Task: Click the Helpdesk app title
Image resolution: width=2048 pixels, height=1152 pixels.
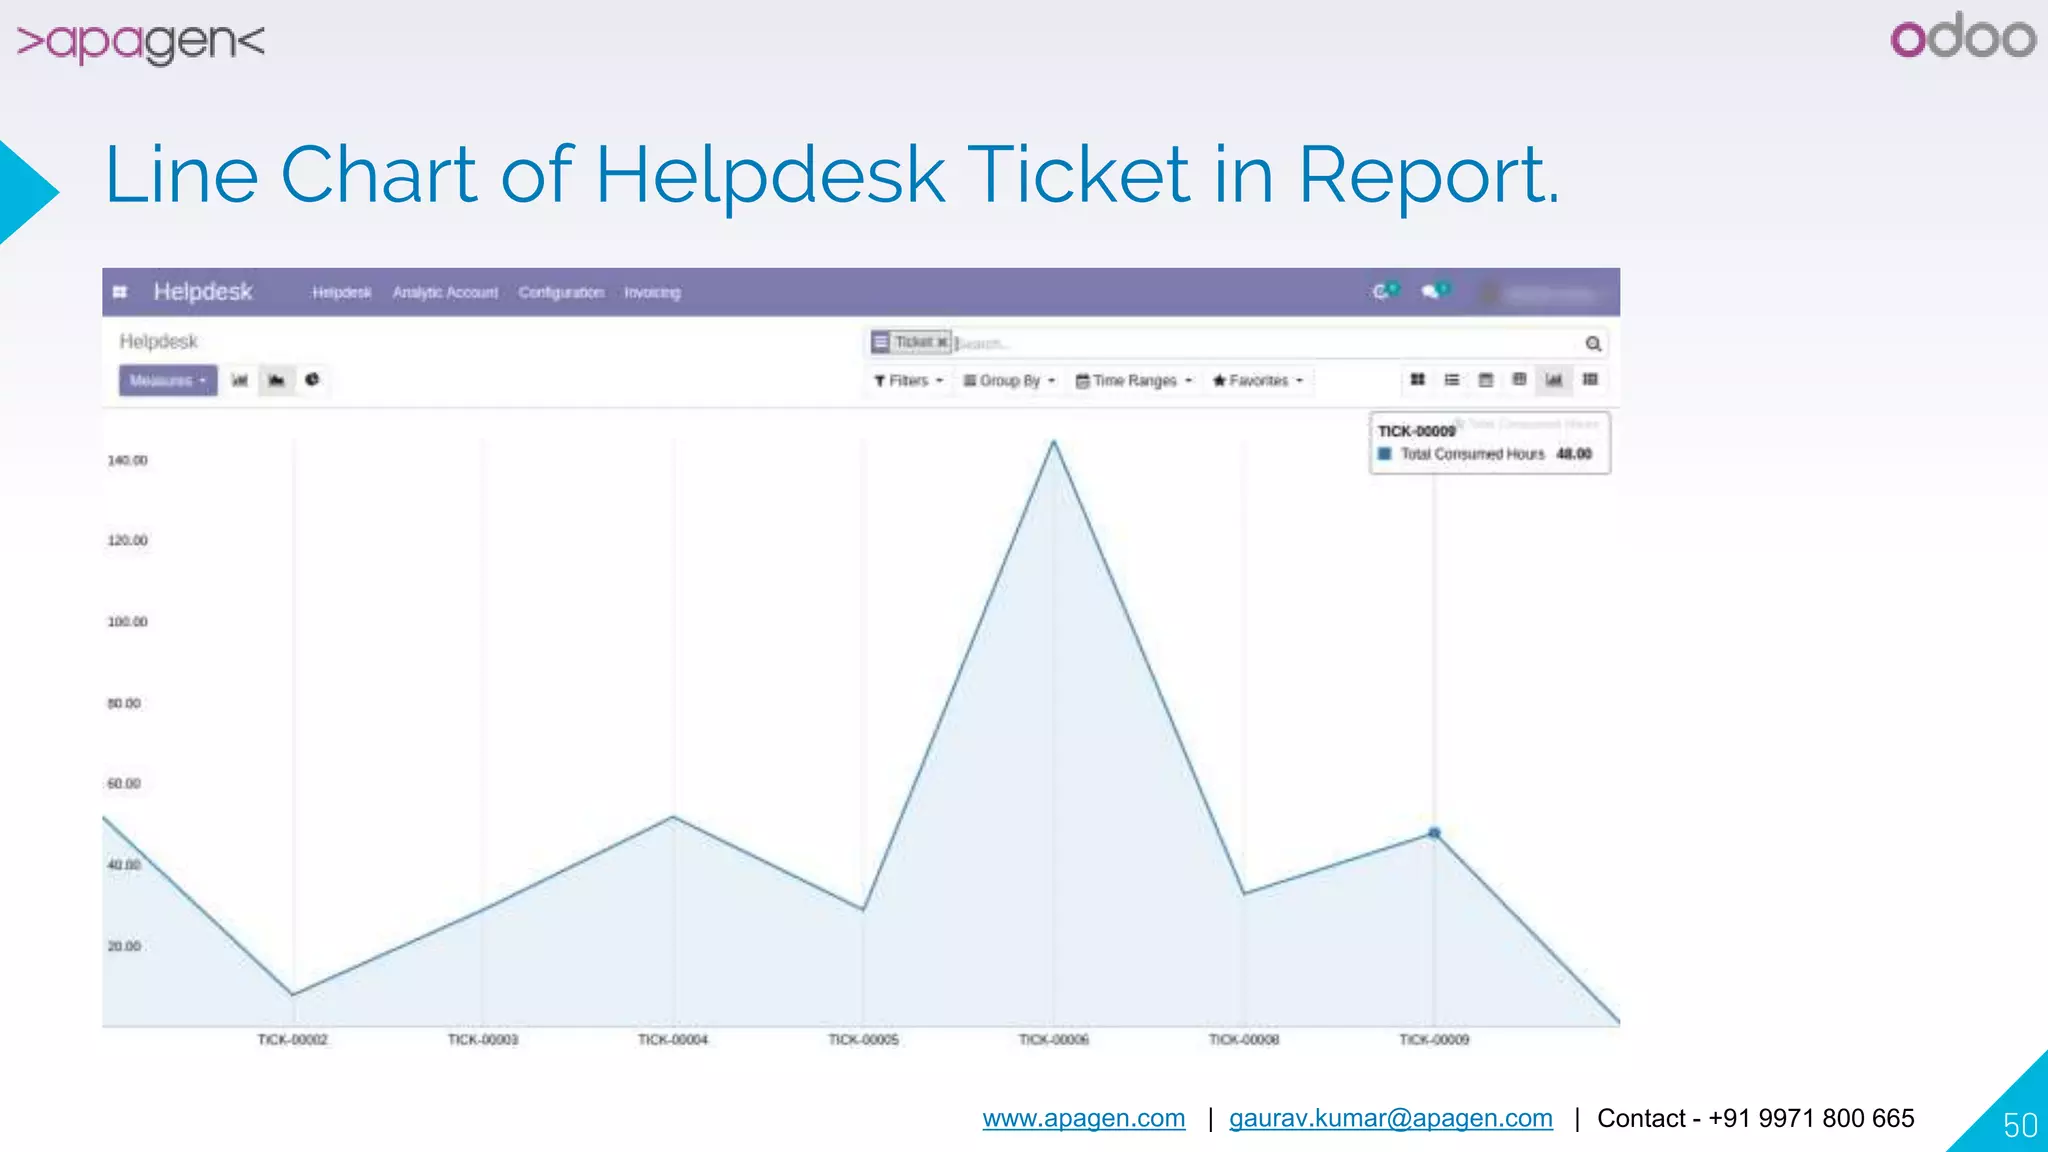Action: click(203, 292)
